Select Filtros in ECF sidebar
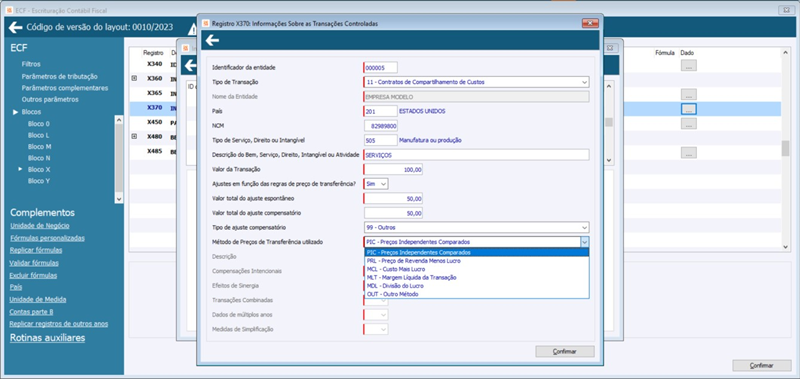The width and height of the screenshot is (800, 379). pos(31,64)
